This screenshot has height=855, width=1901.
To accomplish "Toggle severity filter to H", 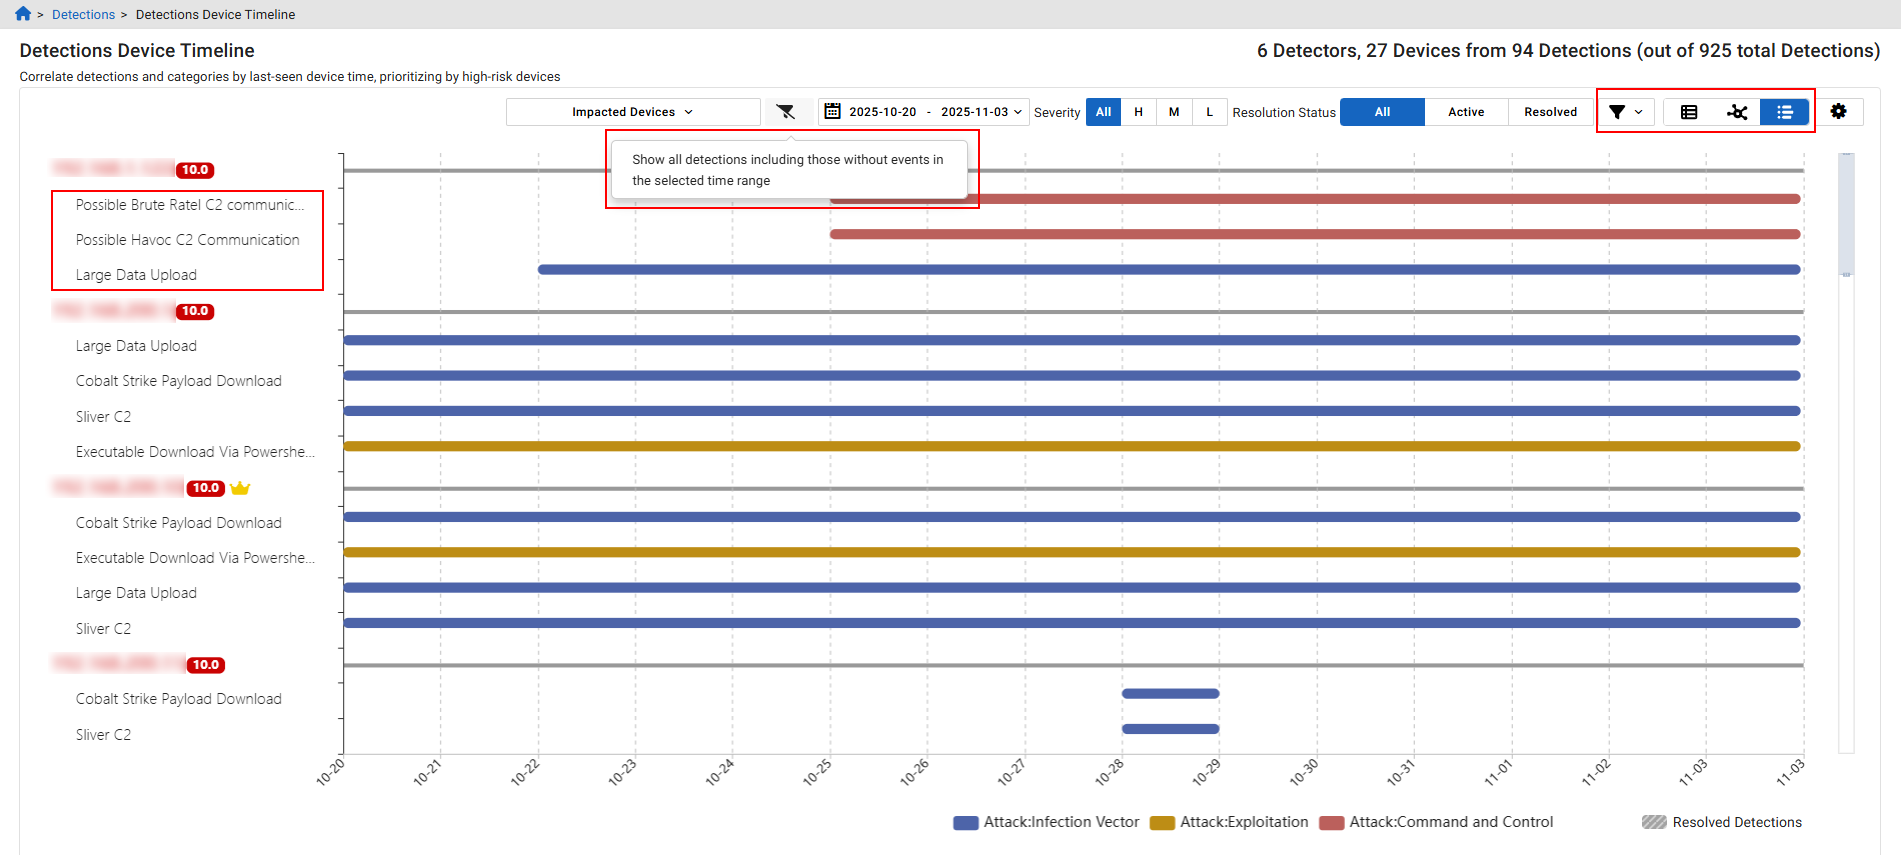I will click(1138, 112).
